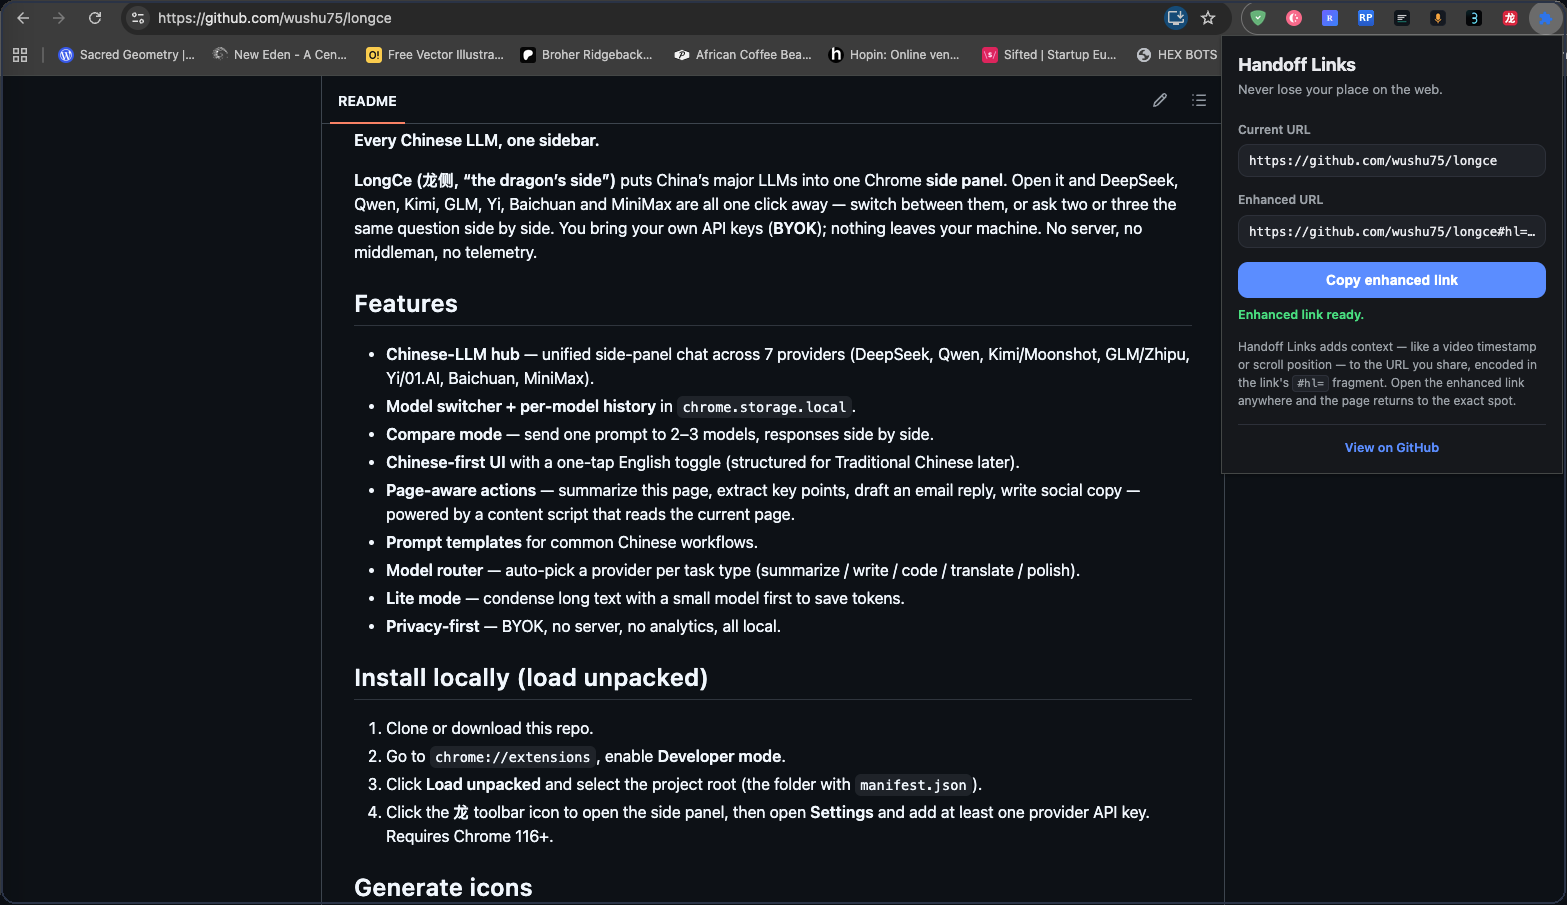Screen dimensions: 1567x905
Task: Click Install locally (load unpacked) heading
Action: pyautogui.click(x=531, y=678)
